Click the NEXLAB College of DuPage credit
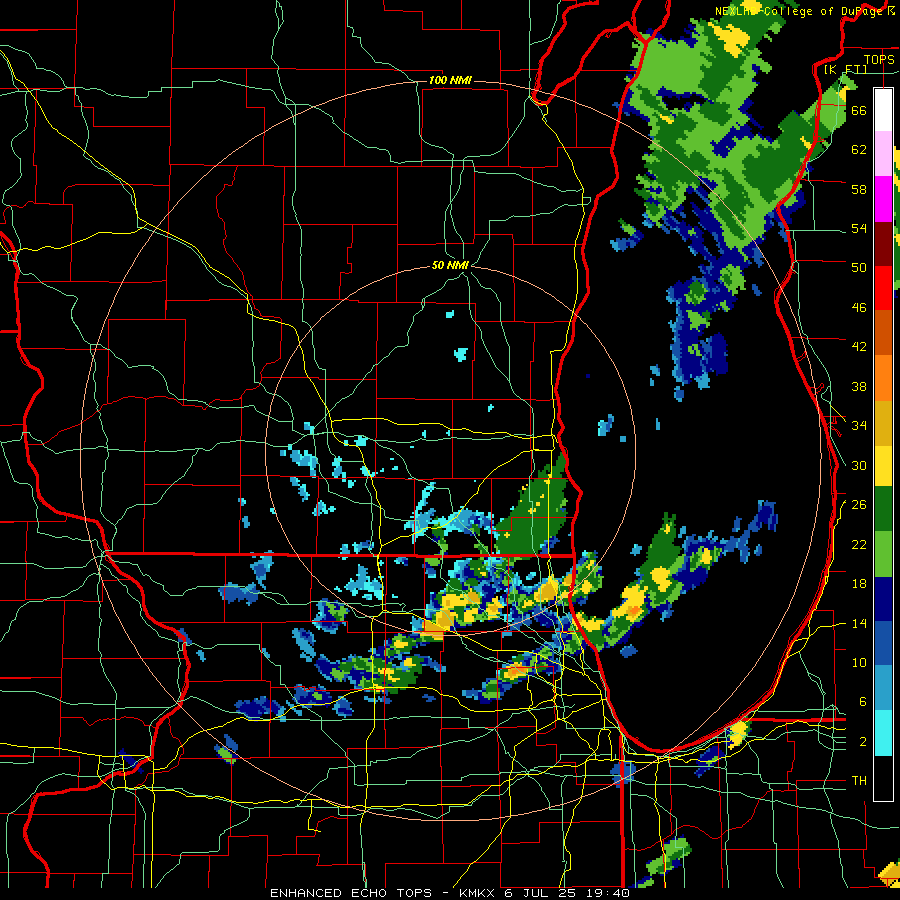The height and width of the screenshot is (900, 900). point(805,11)
